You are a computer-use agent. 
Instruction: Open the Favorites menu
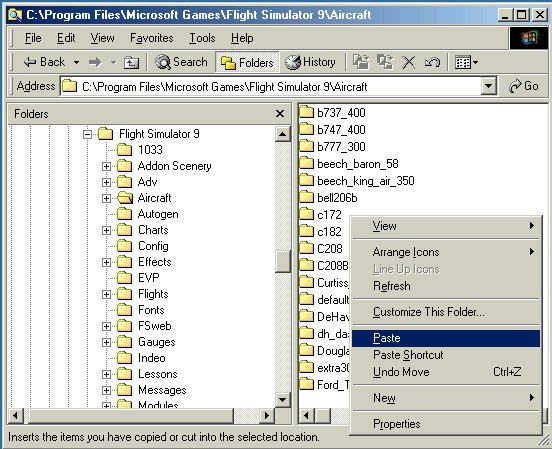pyautogui.click(x=151, y=38)
